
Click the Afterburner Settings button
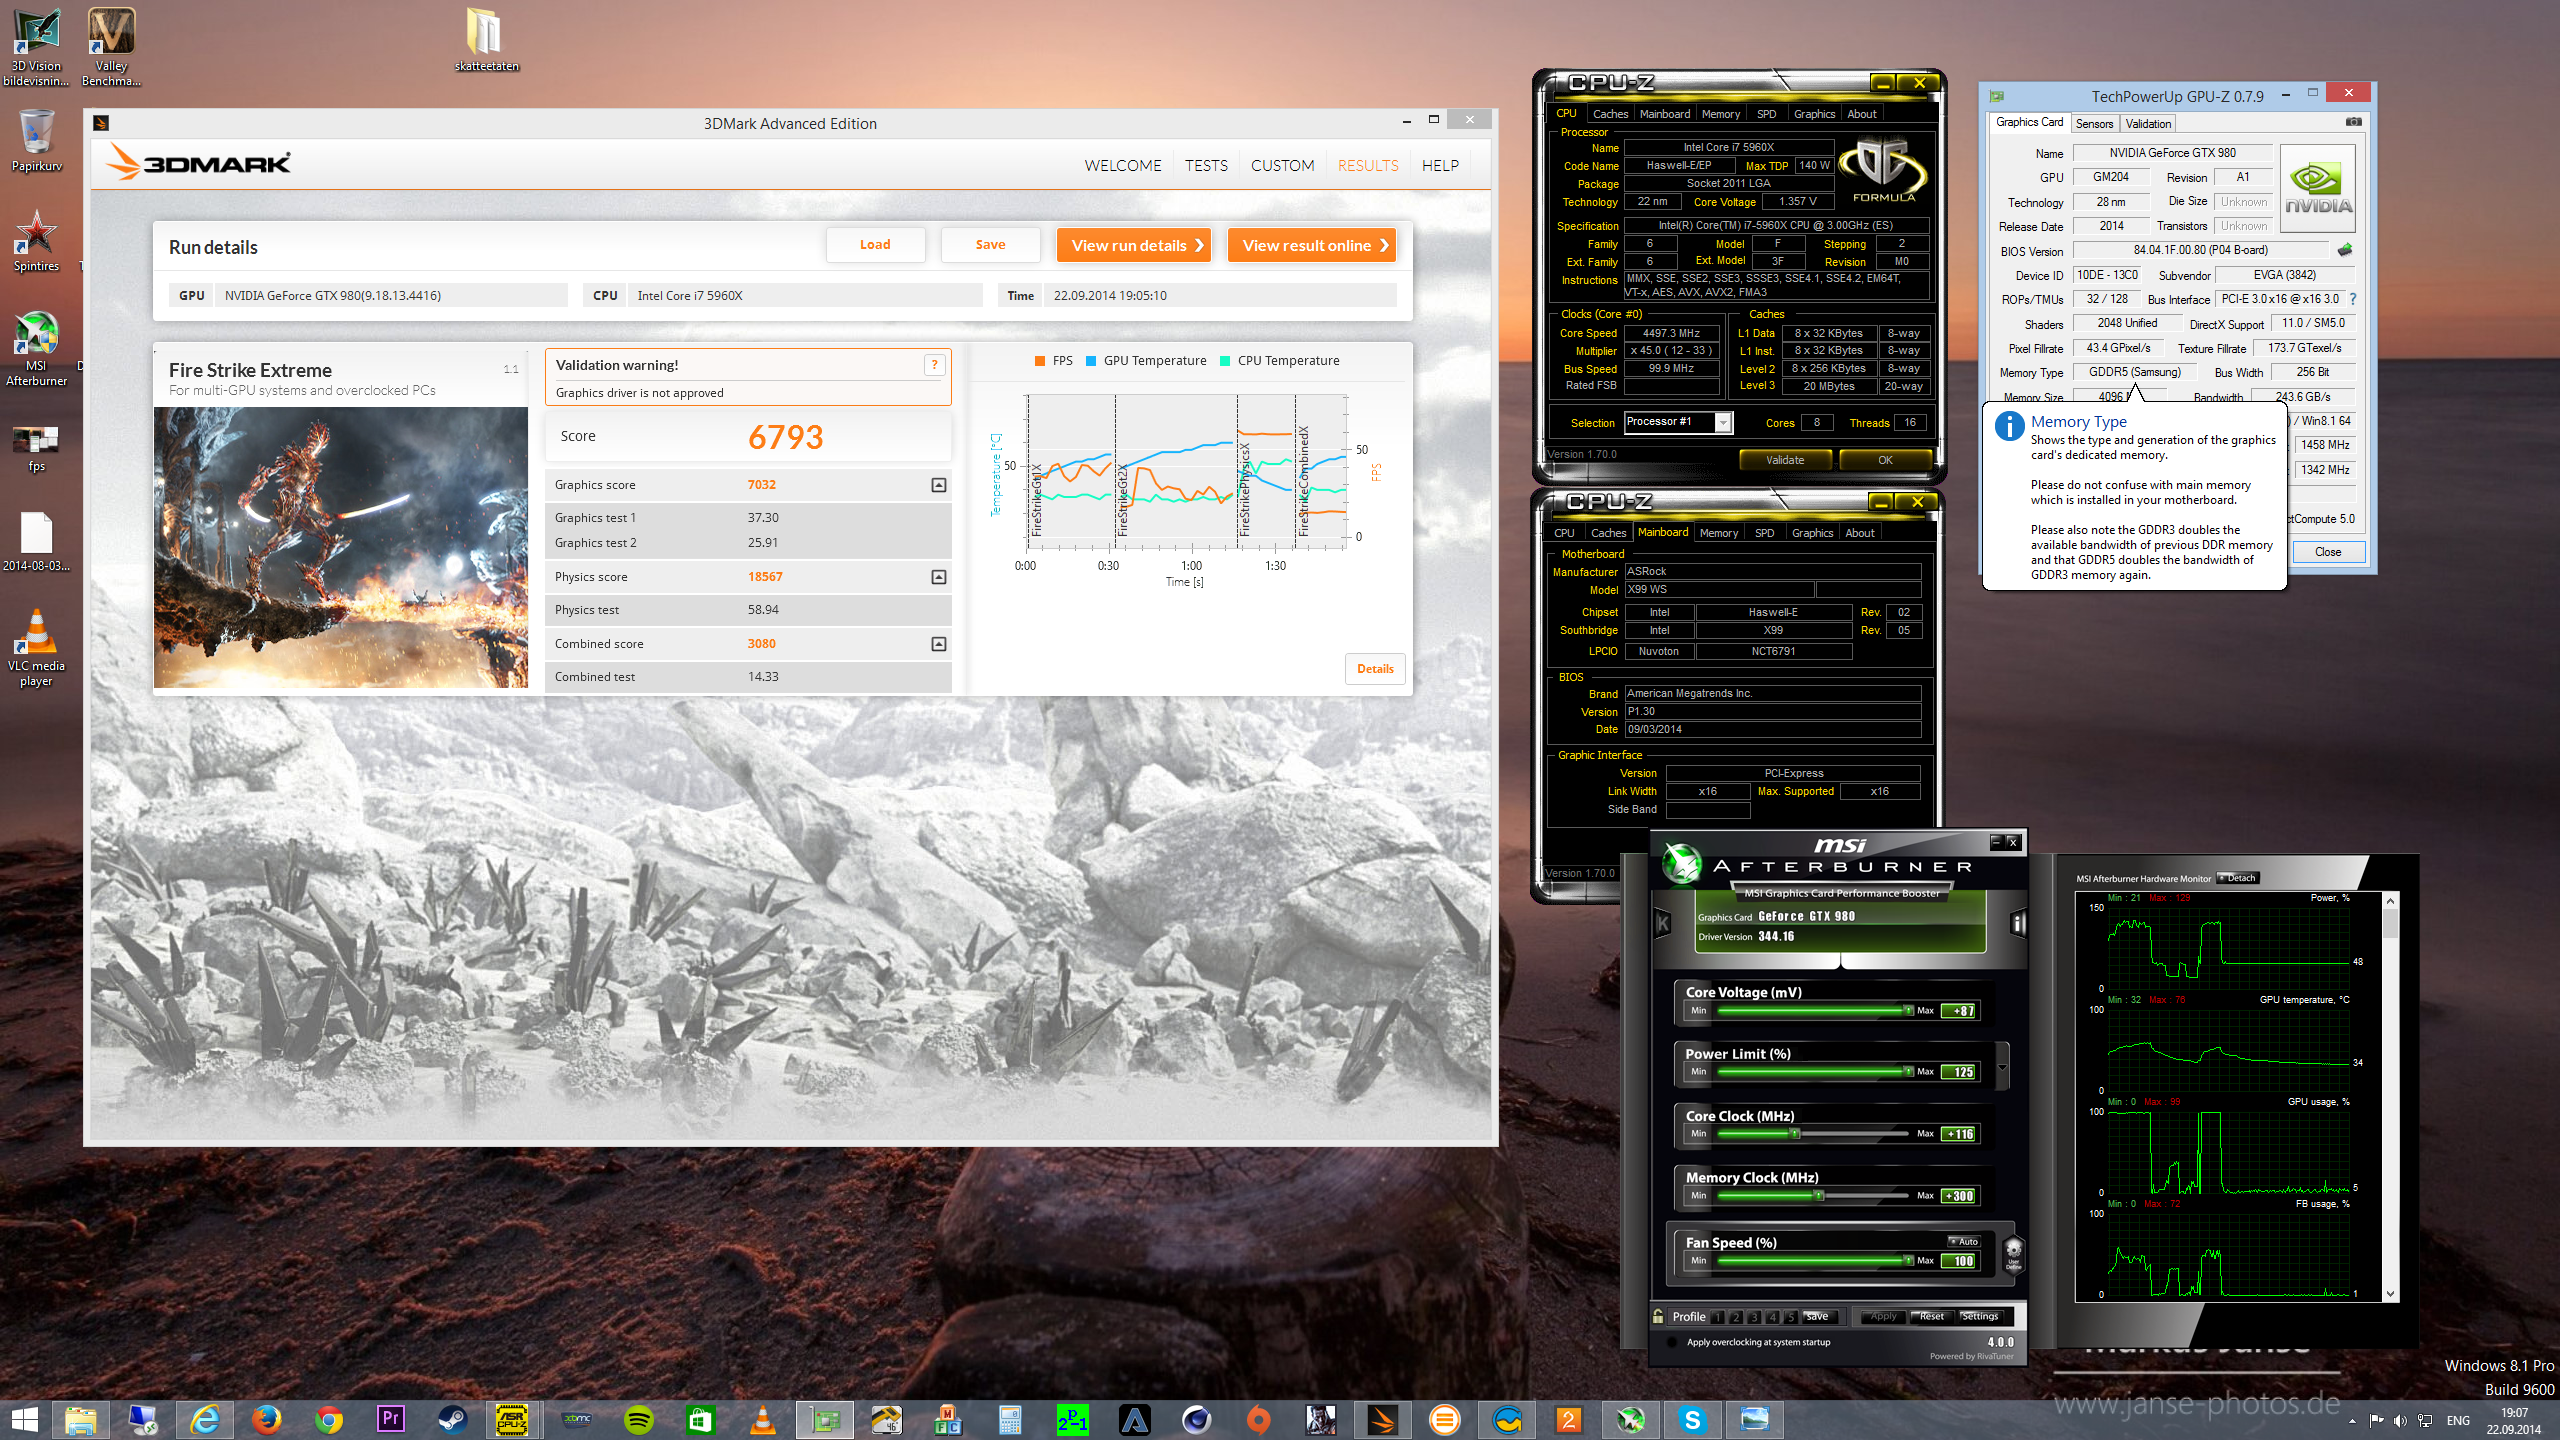[1980, 1317]
